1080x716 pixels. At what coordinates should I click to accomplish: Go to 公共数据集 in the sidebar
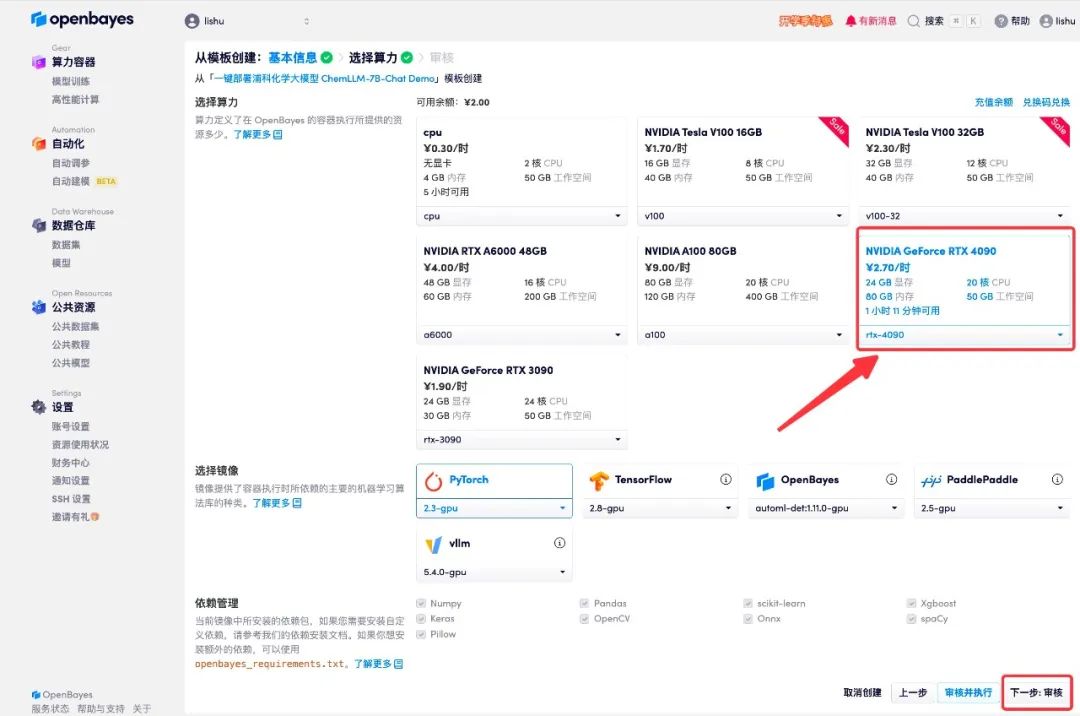click(76, 326)
